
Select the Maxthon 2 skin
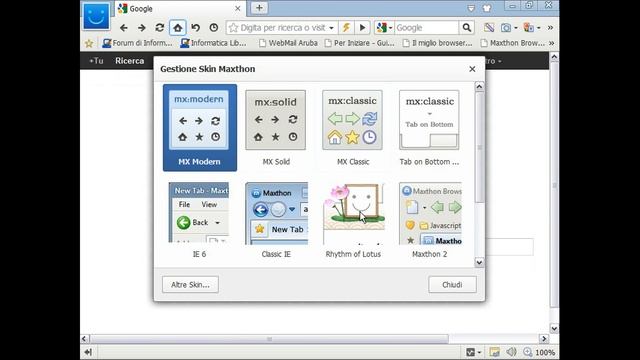click(x=430, y=220)
